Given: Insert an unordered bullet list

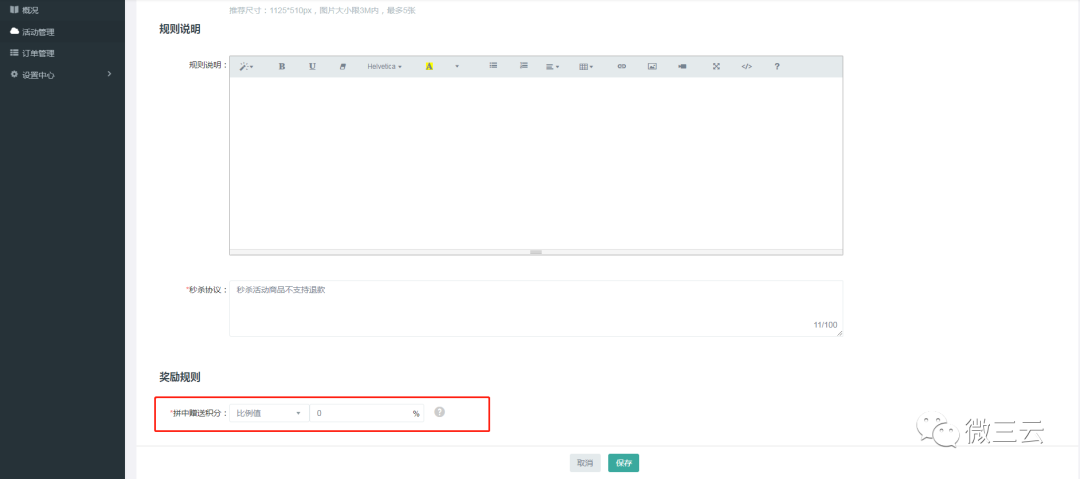Looking at the screenshot, I should (493, 65).
